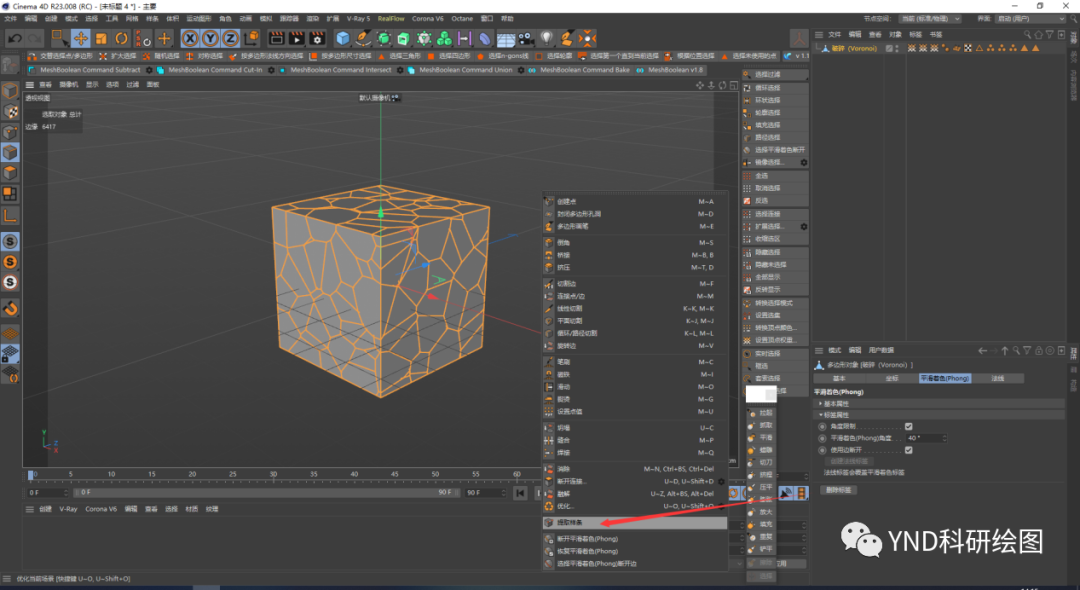Open Corona V6 menu in material manager
The width and height of the screenshot is (1080, 590).
[x=101, y=509]
